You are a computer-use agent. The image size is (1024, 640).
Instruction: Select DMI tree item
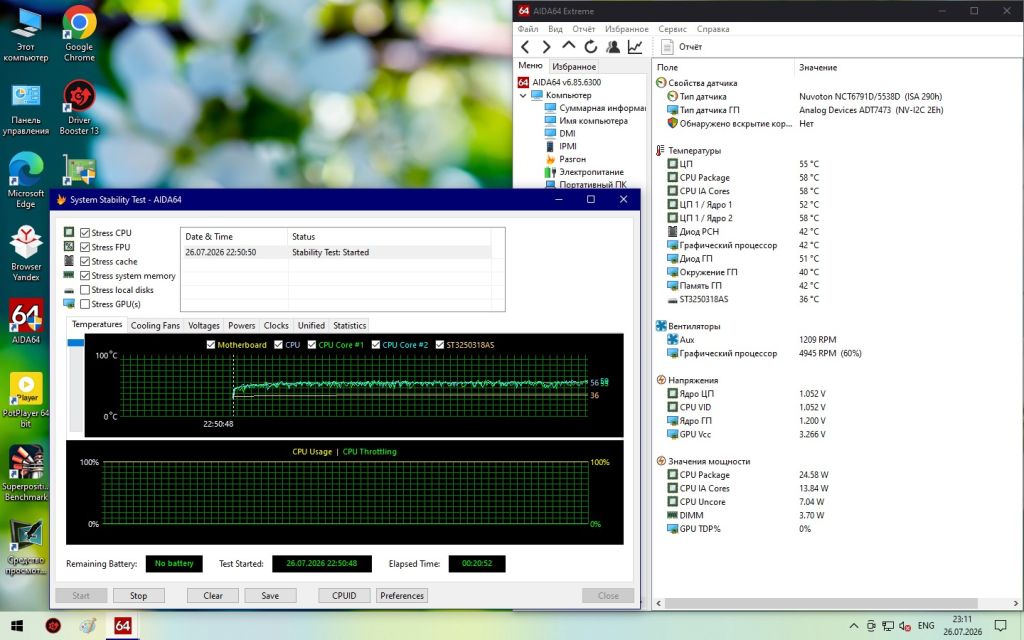[x=560, y=133]
